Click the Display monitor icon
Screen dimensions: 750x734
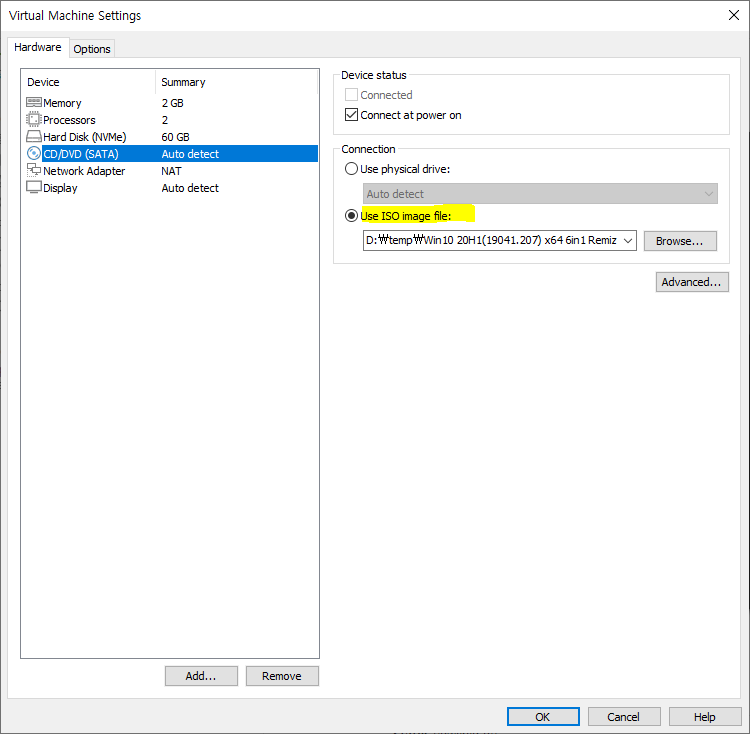33,187
